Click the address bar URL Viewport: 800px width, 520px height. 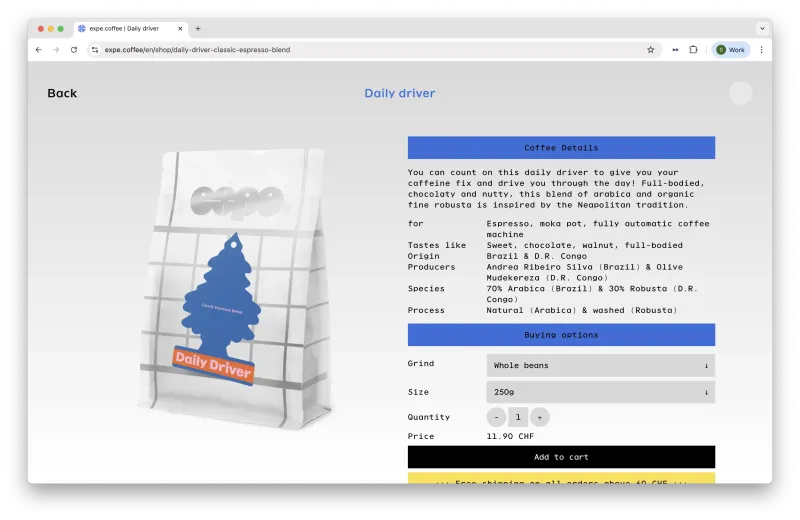pos(197,49)
